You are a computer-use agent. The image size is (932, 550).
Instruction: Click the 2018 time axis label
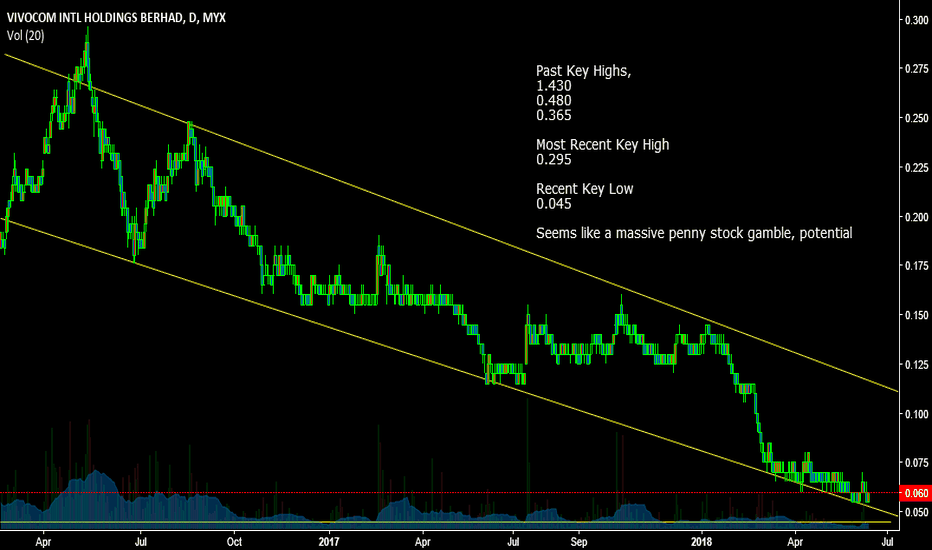702,542
